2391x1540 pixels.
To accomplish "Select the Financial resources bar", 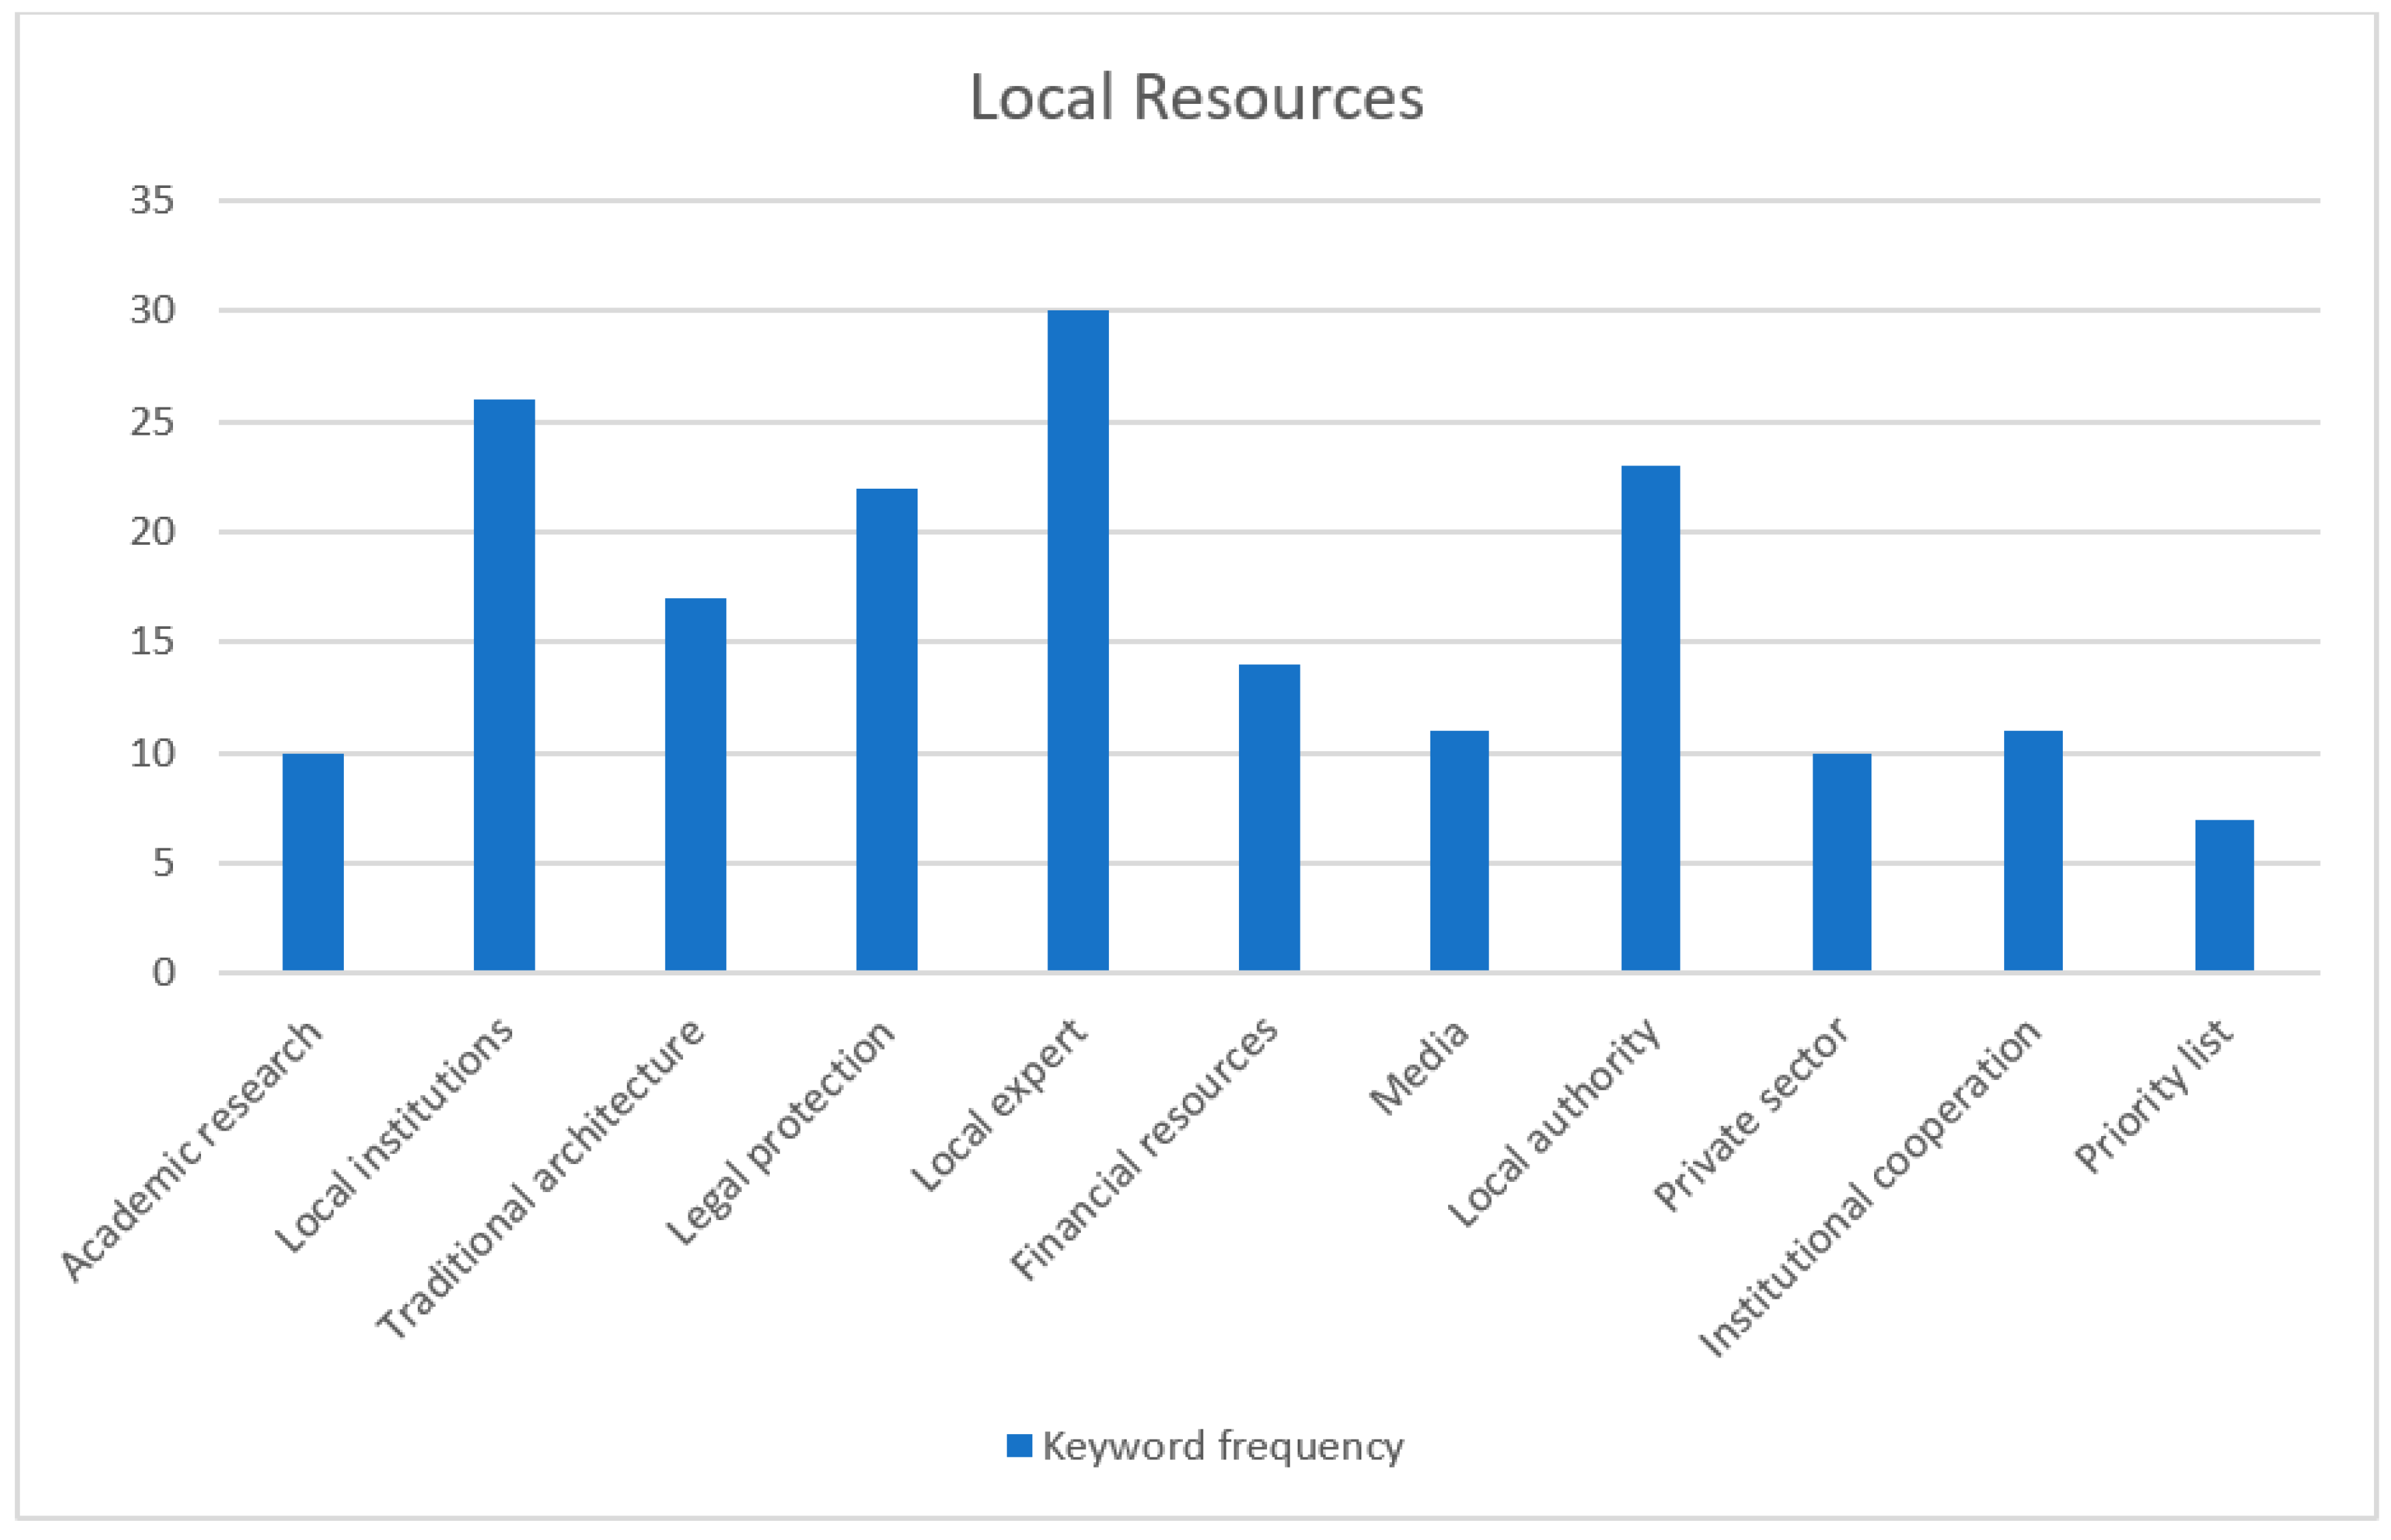I will click(1269, 818).
